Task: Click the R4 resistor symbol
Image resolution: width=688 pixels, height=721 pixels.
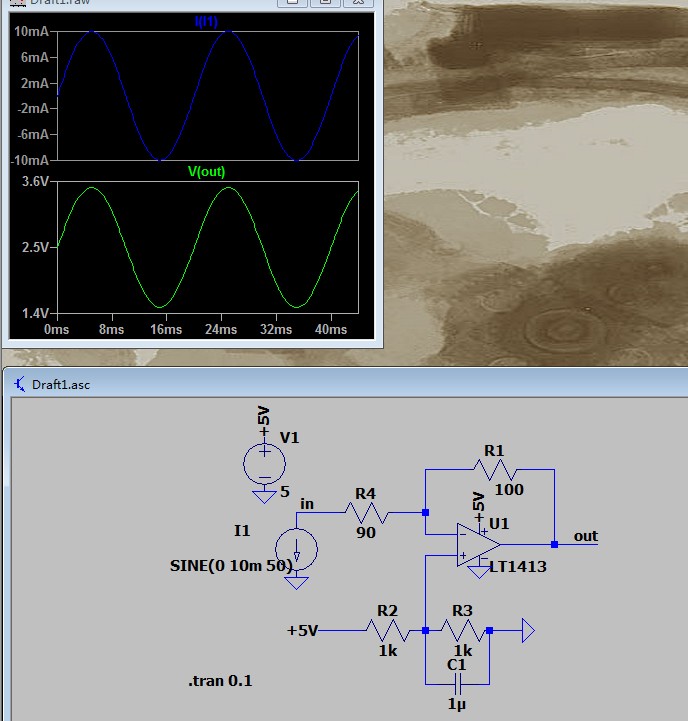Action: pos(366,512)
